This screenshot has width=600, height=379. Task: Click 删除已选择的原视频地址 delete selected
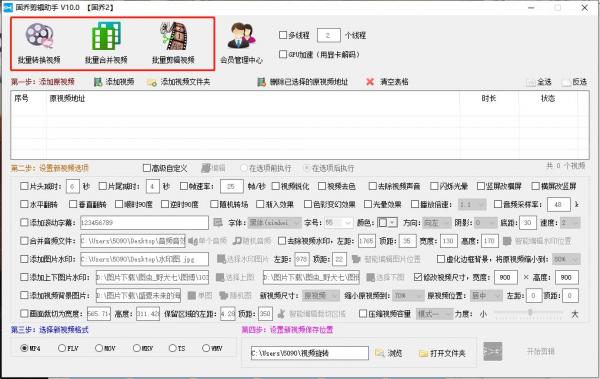303,82
